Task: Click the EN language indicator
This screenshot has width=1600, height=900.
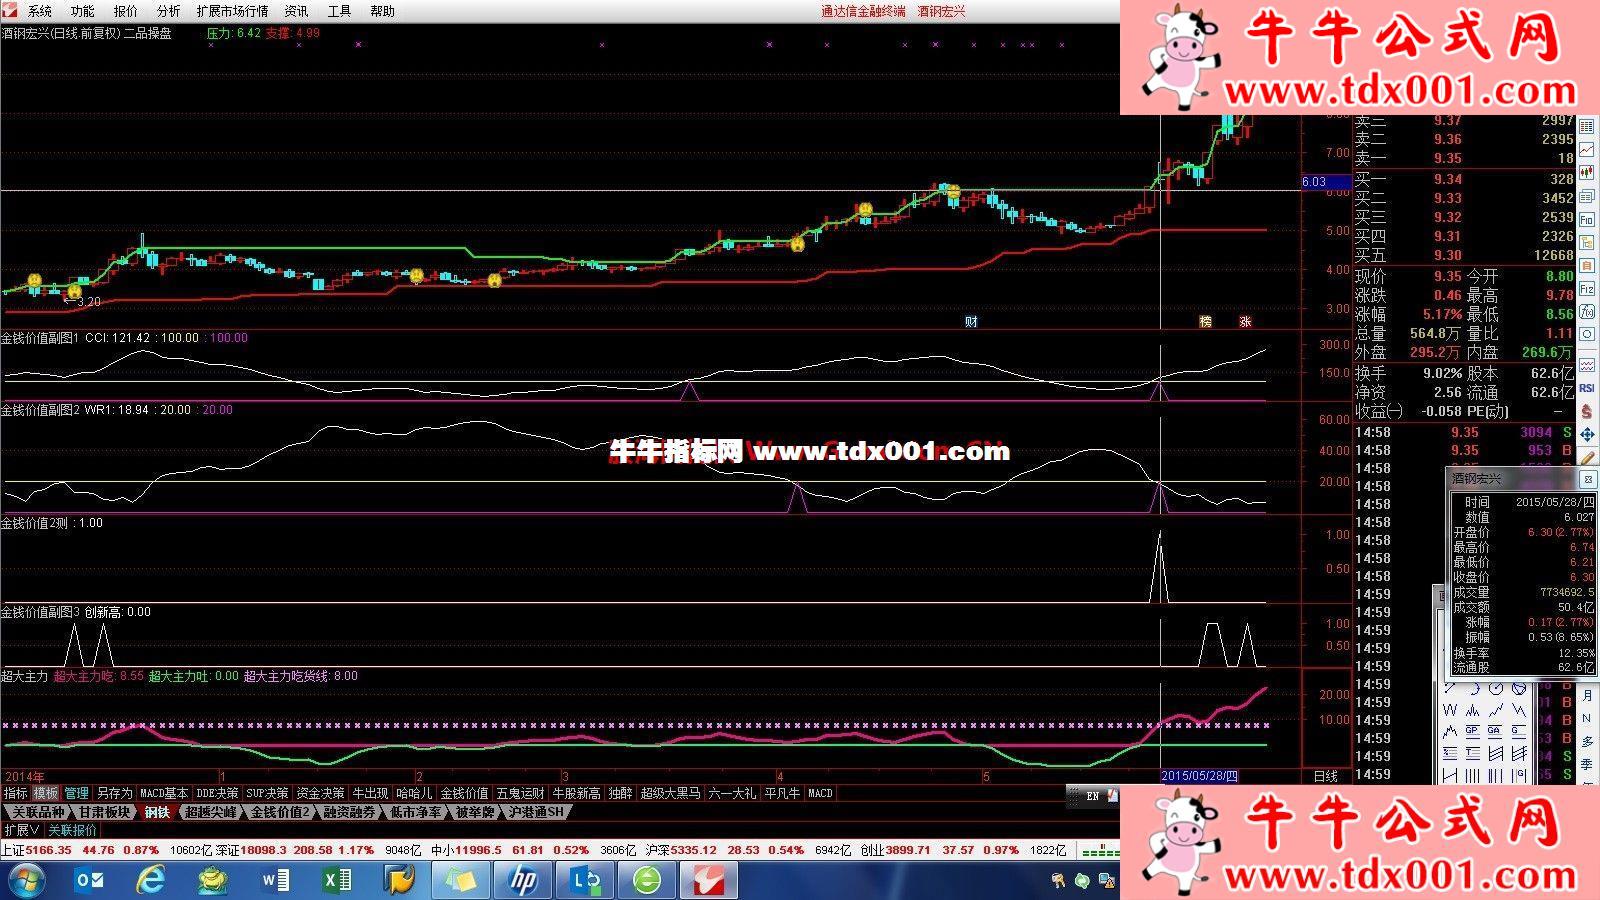Action: click(x=1092, y=796)
